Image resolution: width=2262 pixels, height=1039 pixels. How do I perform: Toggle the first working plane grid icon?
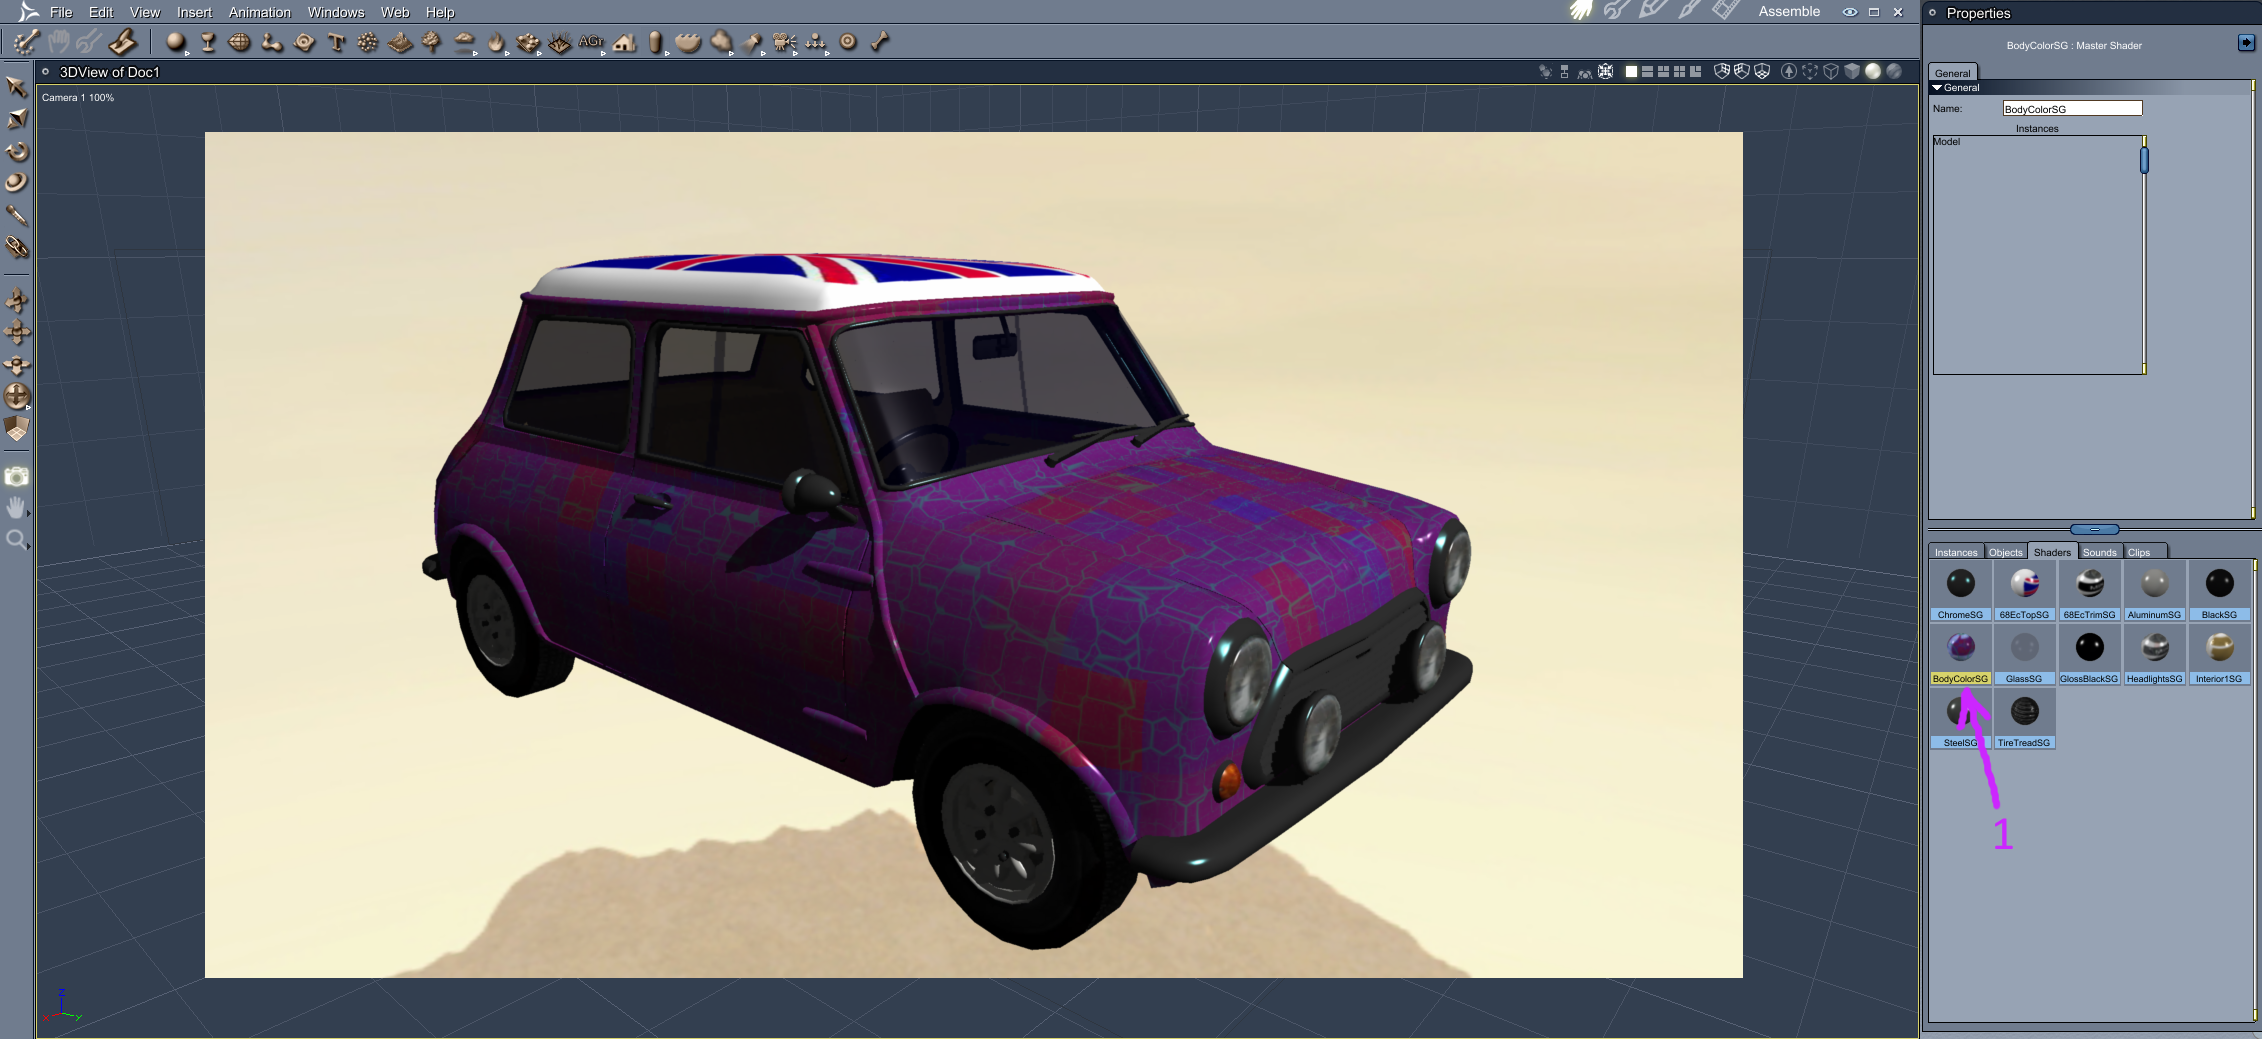[x=1722, y=71]
